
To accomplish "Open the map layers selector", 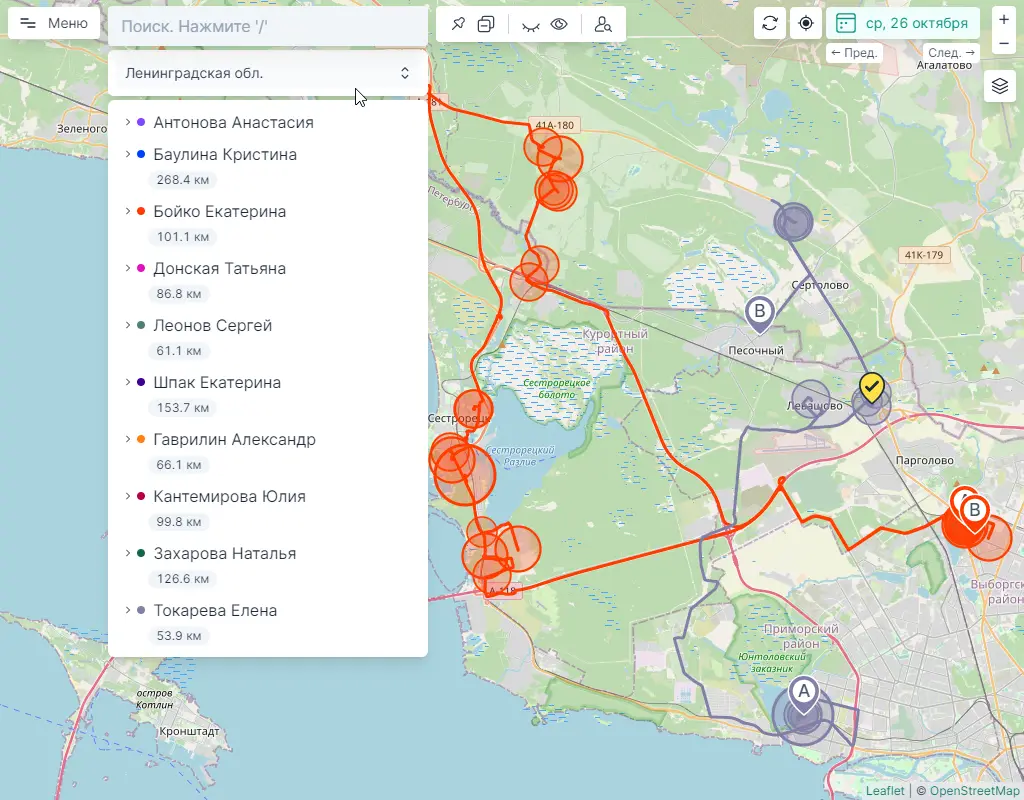I will pyautogui.click(x=999, y=87).
